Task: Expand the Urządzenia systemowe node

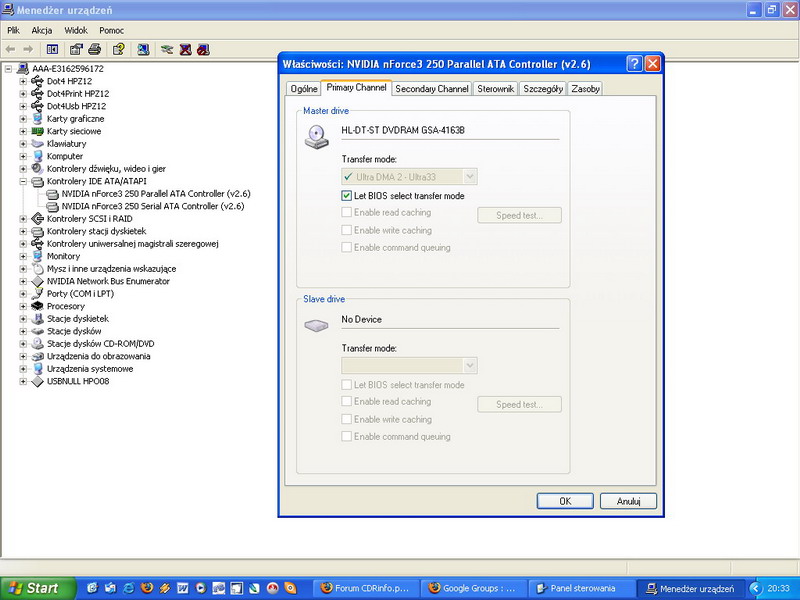Action: (23, 368)
